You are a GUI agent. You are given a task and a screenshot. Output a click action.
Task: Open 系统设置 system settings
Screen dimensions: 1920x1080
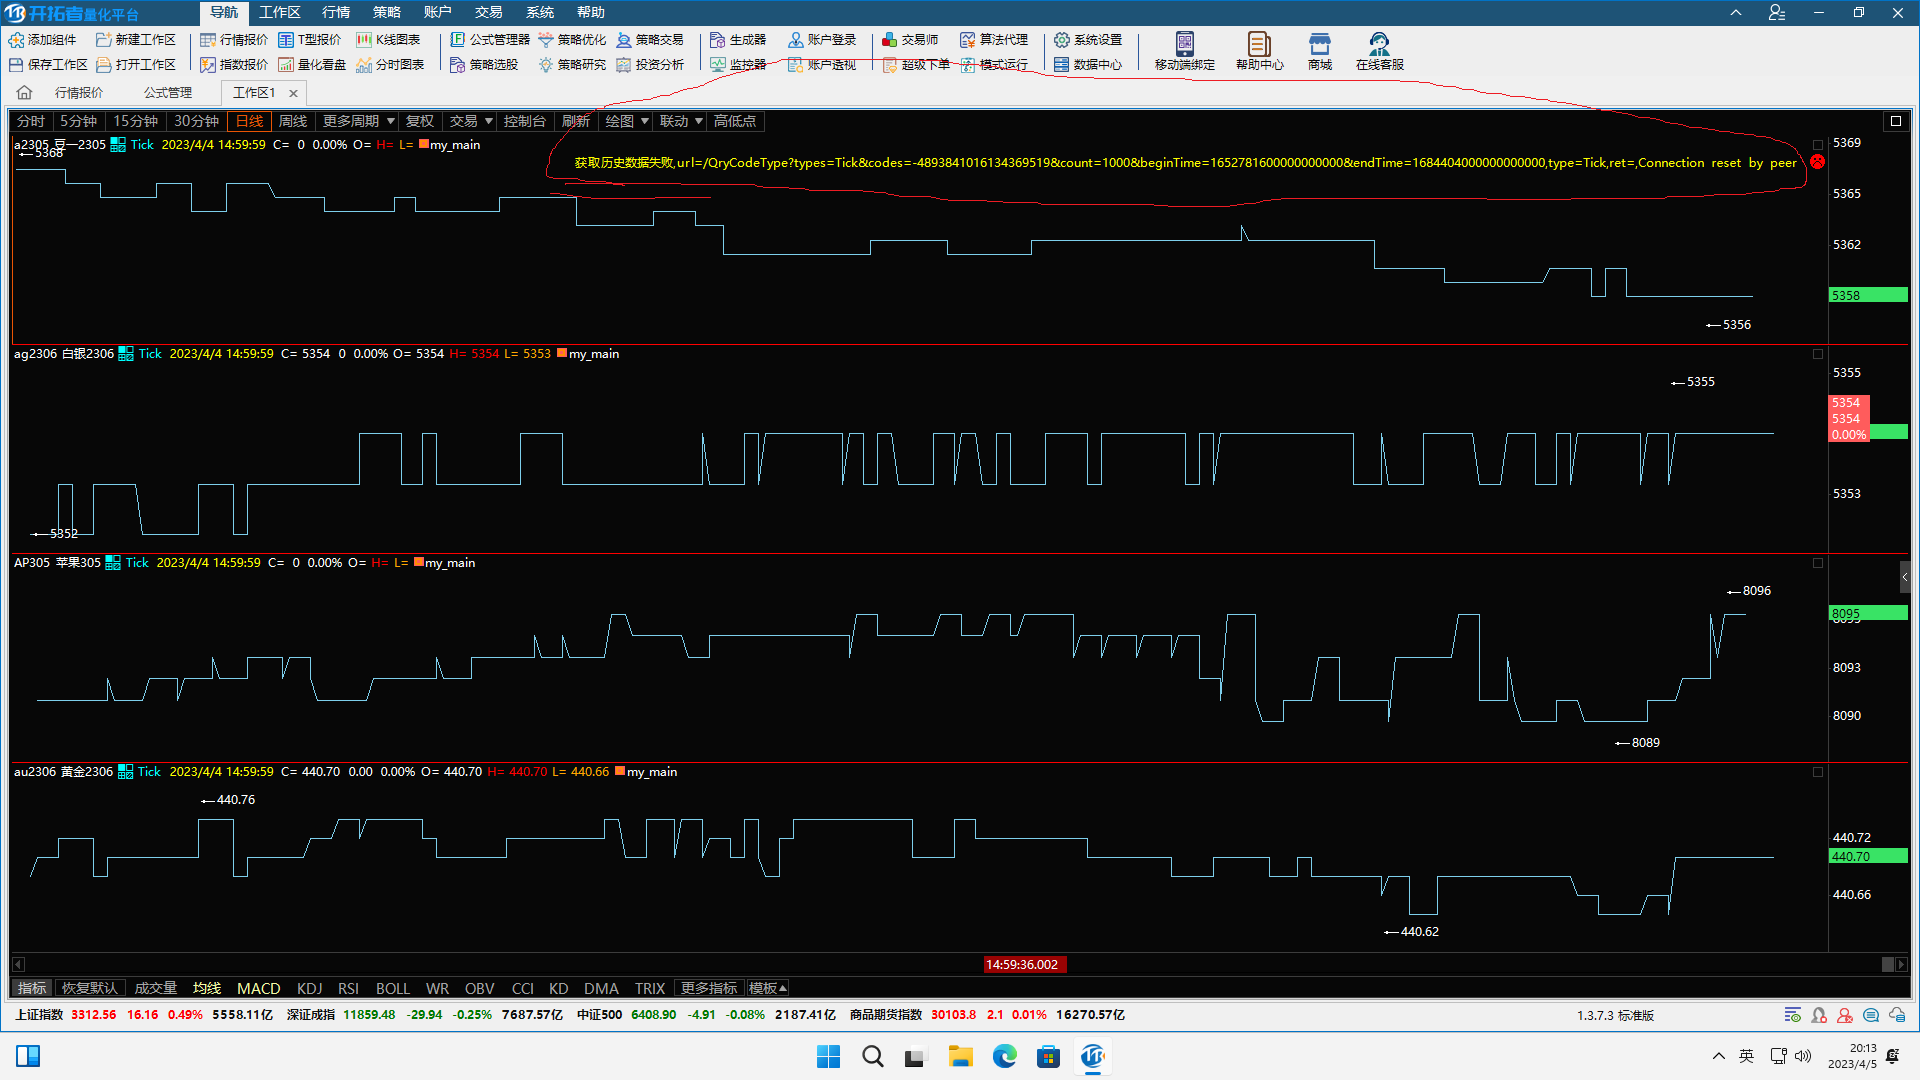(1088, 40)
